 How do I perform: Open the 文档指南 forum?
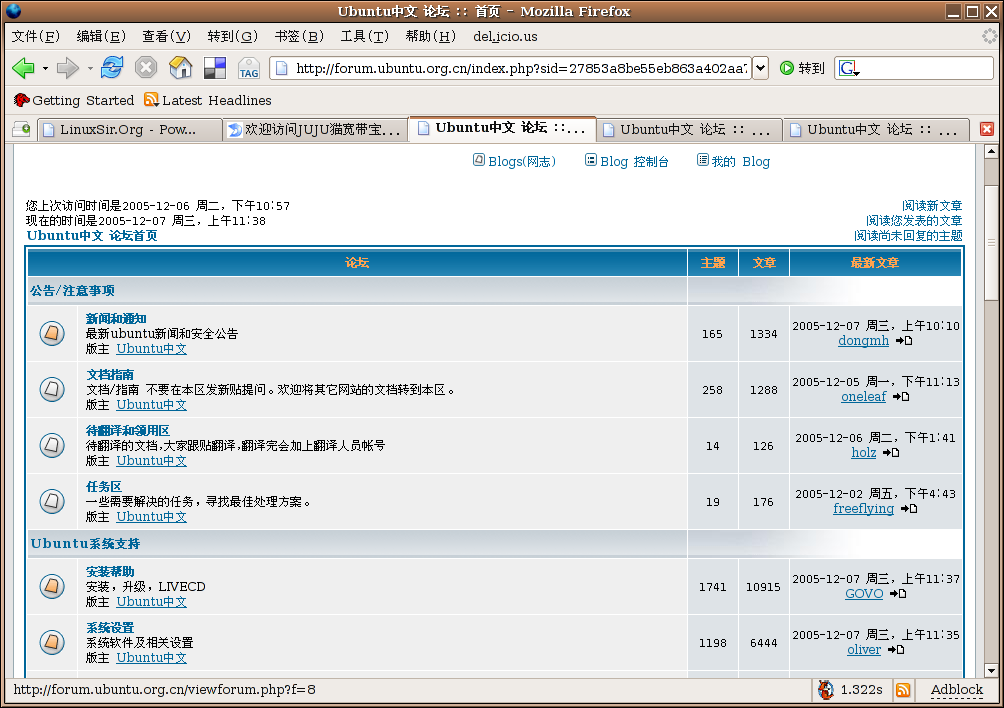click(110, 374)
